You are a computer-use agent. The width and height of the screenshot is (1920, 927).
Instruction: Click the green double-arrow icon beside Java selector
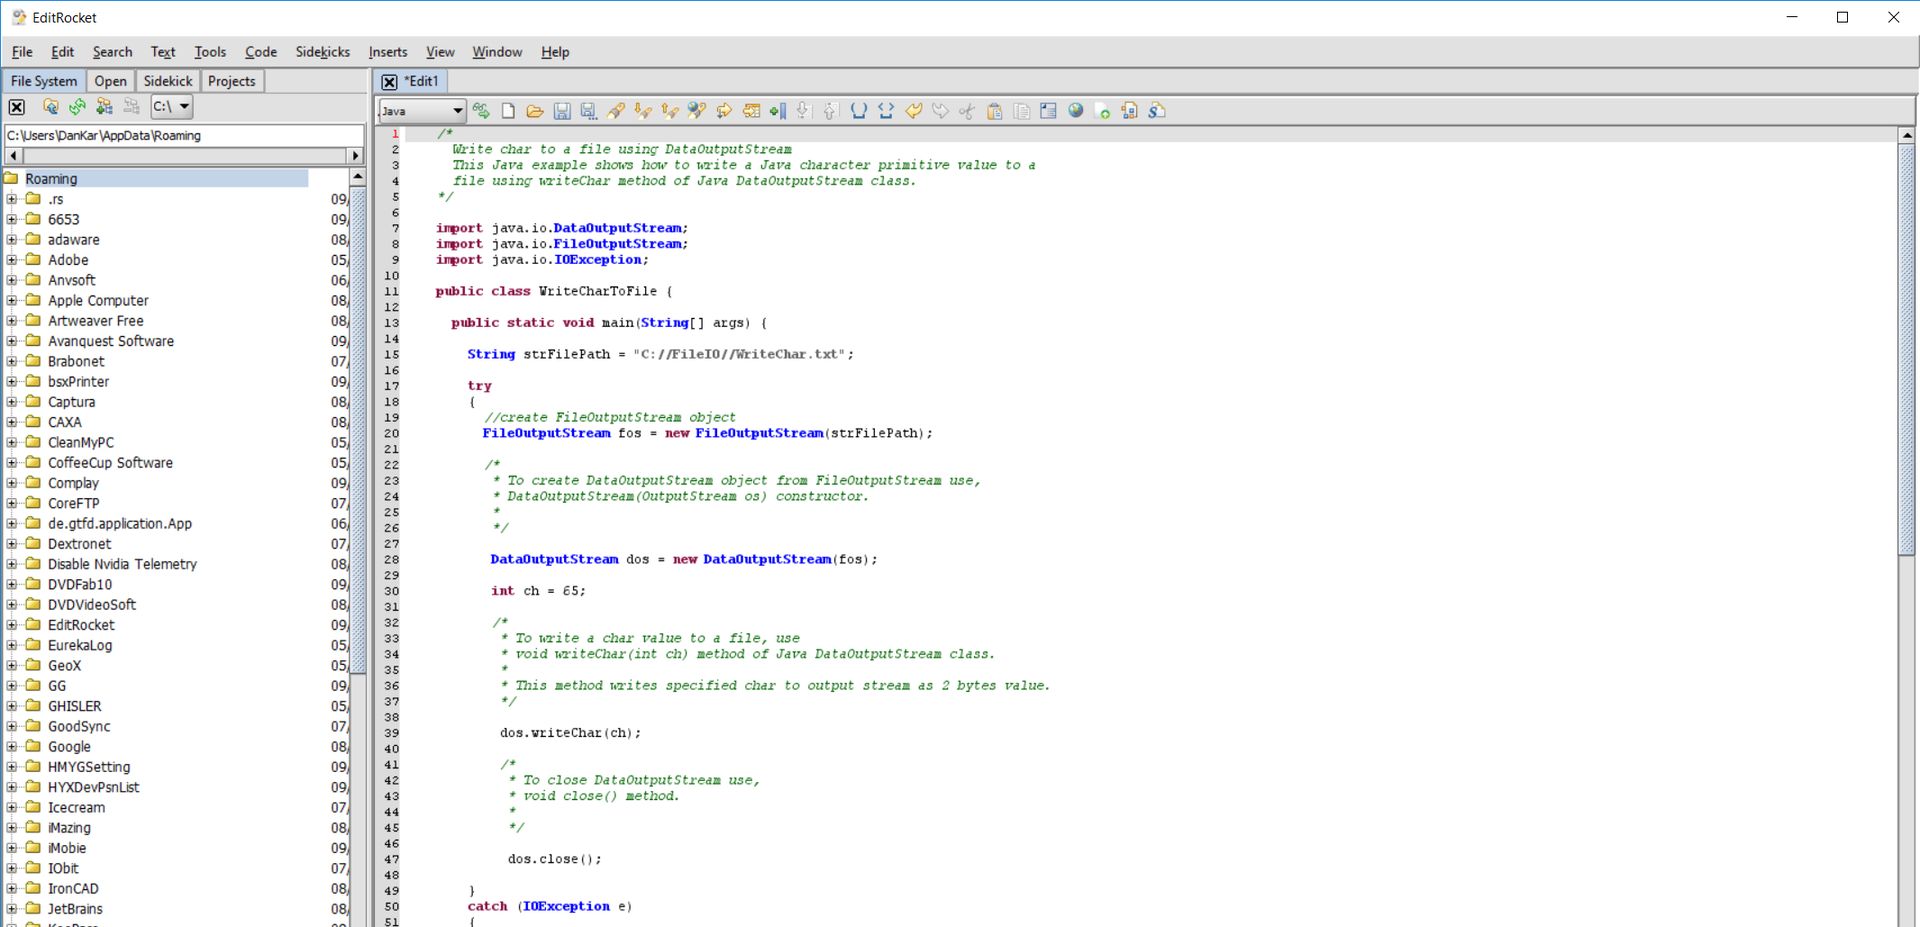[481, 111]
